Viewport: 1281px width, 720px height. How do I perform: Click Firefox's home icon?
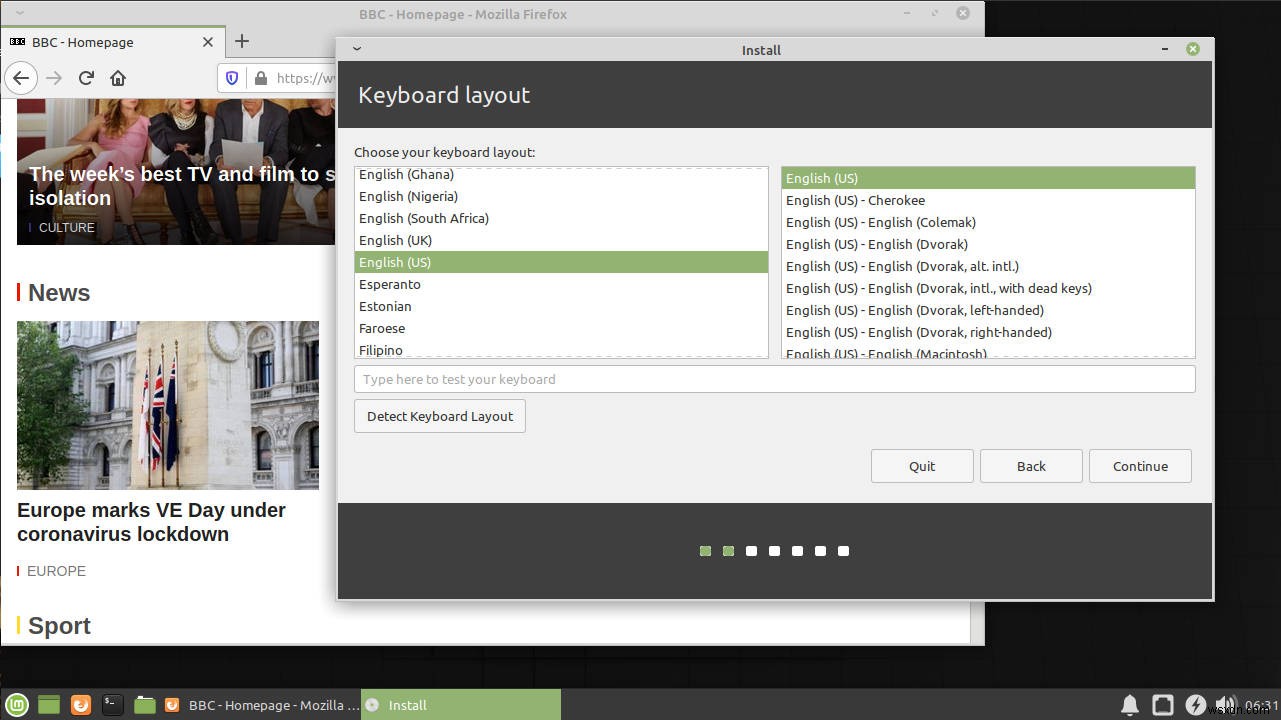point(118,77)
